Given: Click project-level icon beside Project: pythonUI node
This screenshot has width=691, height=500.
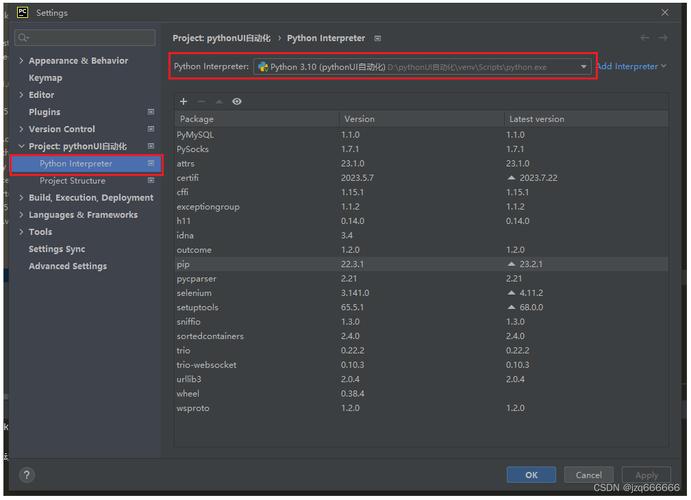Looking at the screenshot, I should click(151, 146).
